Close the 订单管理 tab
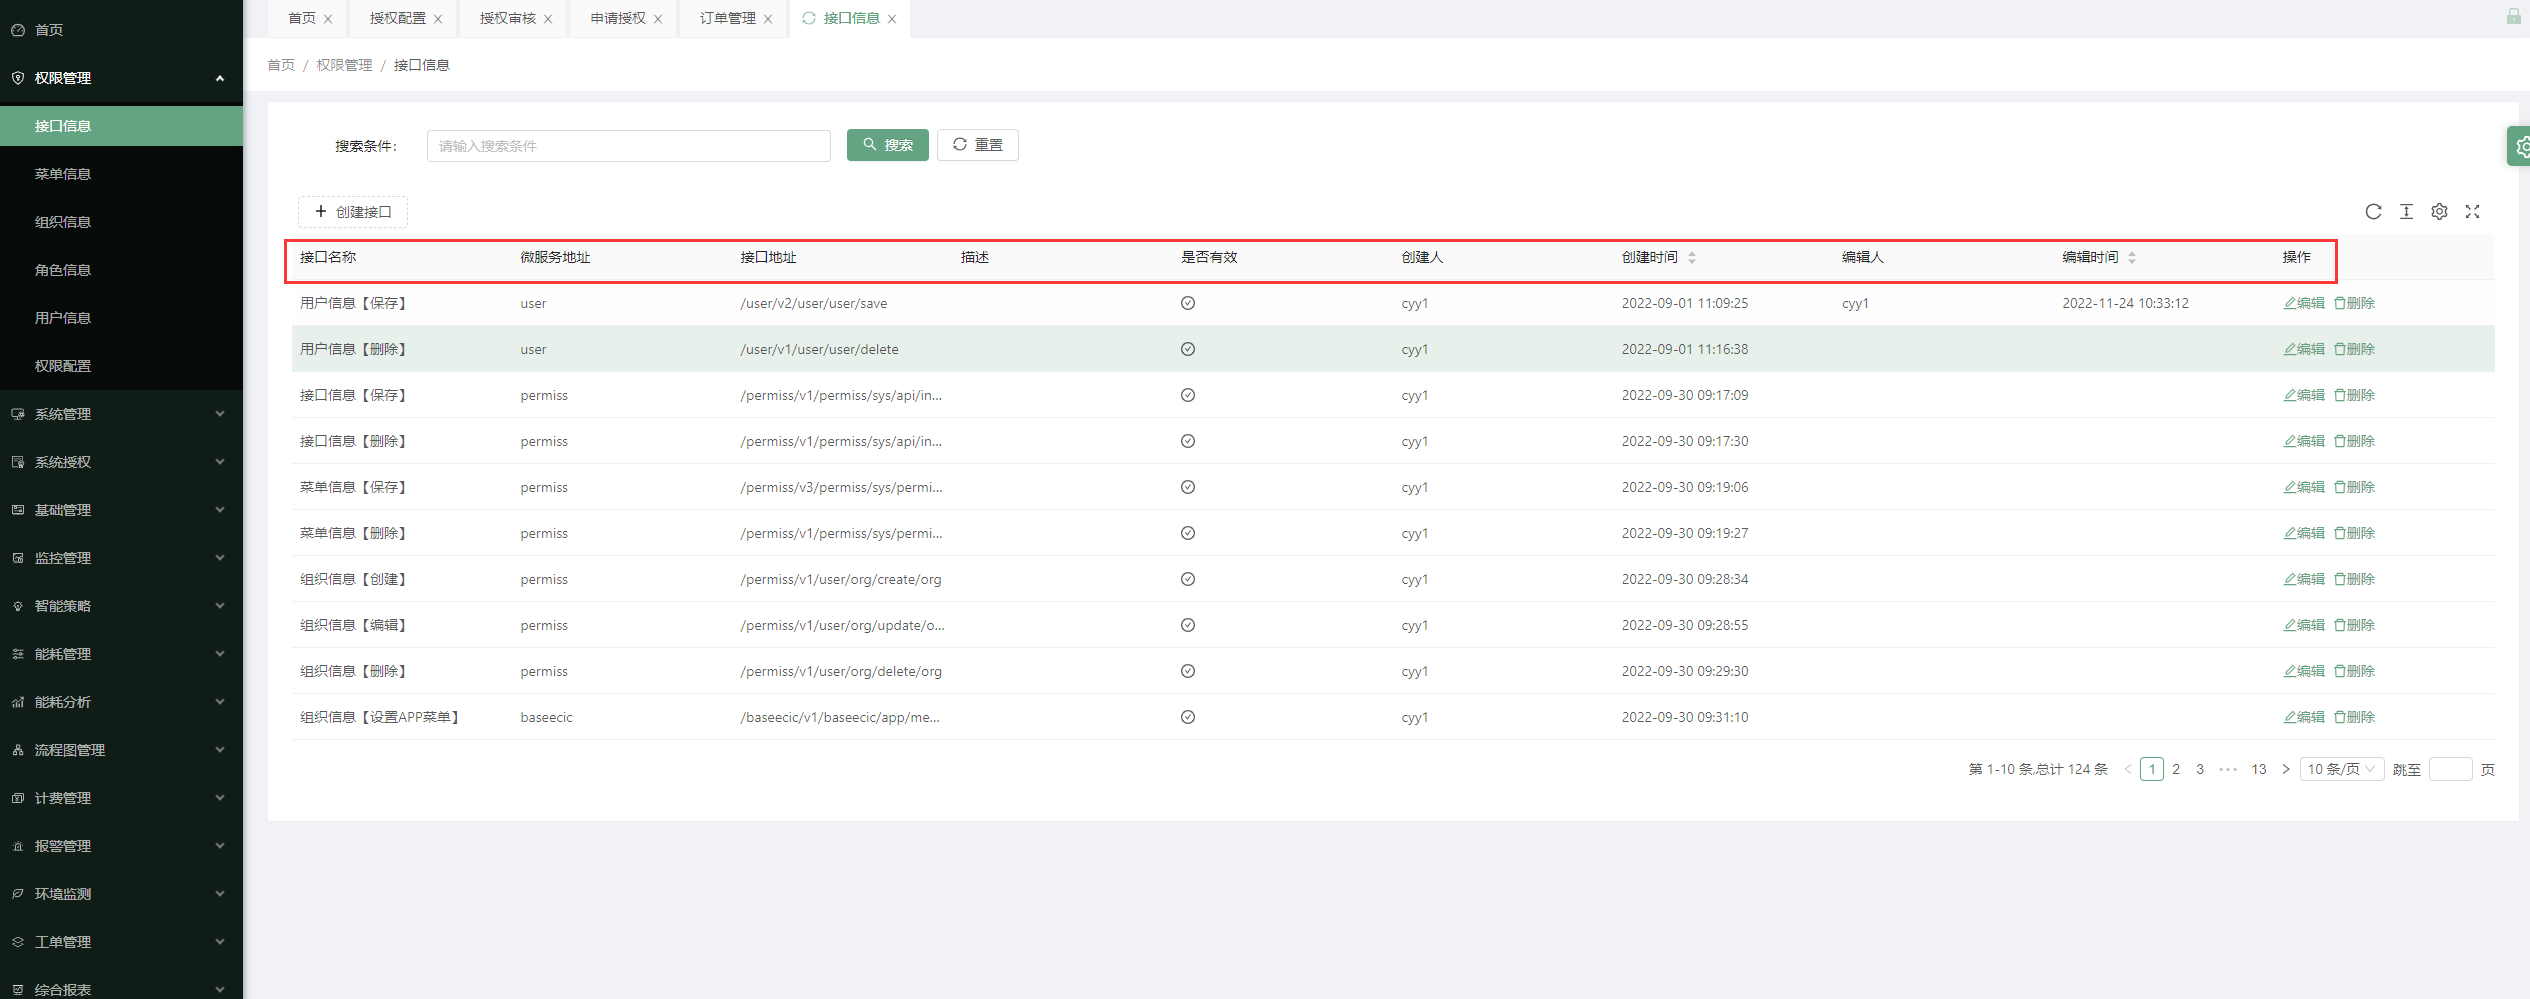The width and height of the screenshot is (2530, 999). (x=768, y=19)
